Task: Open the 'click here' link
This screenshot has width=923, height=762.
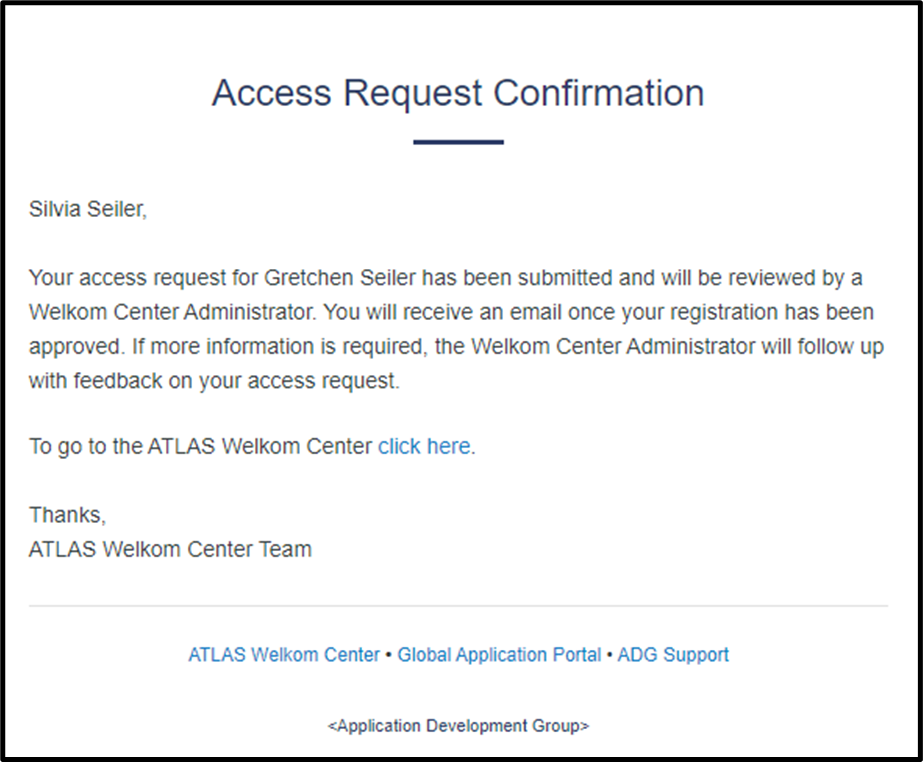Action: tap(424, 446)
